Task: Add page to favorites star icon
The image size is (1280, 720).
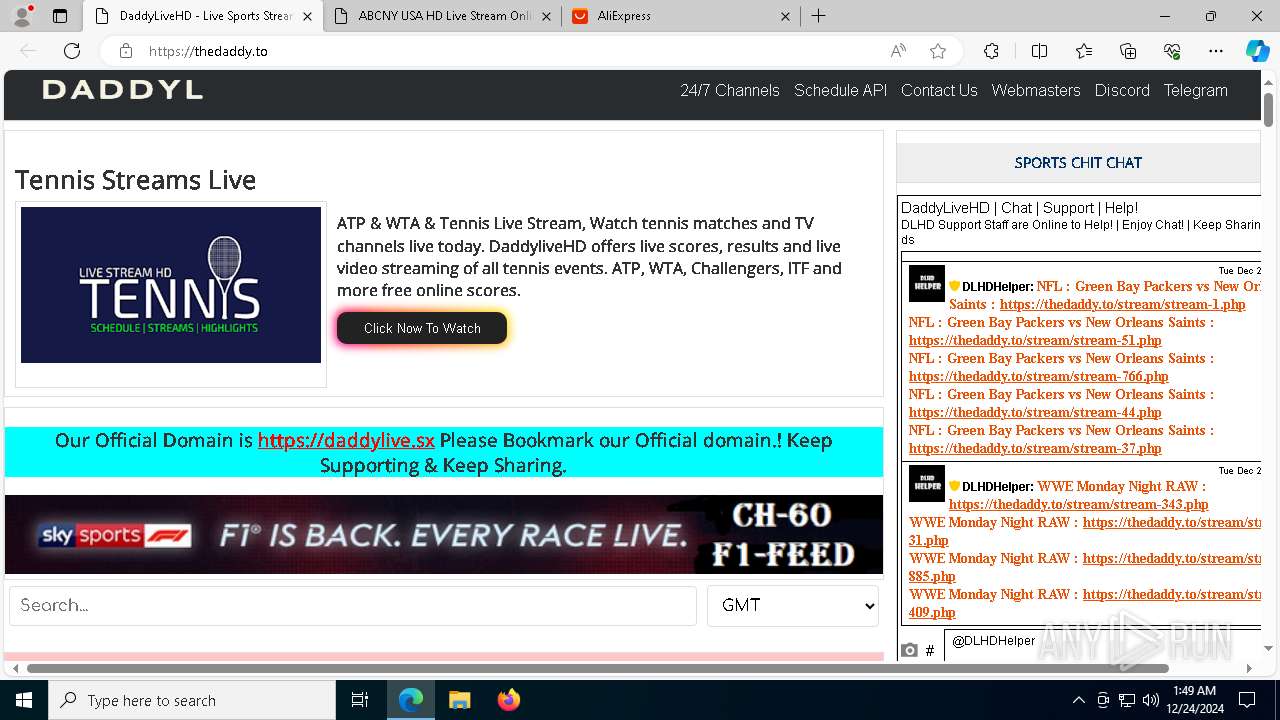Action: [938, 51]
